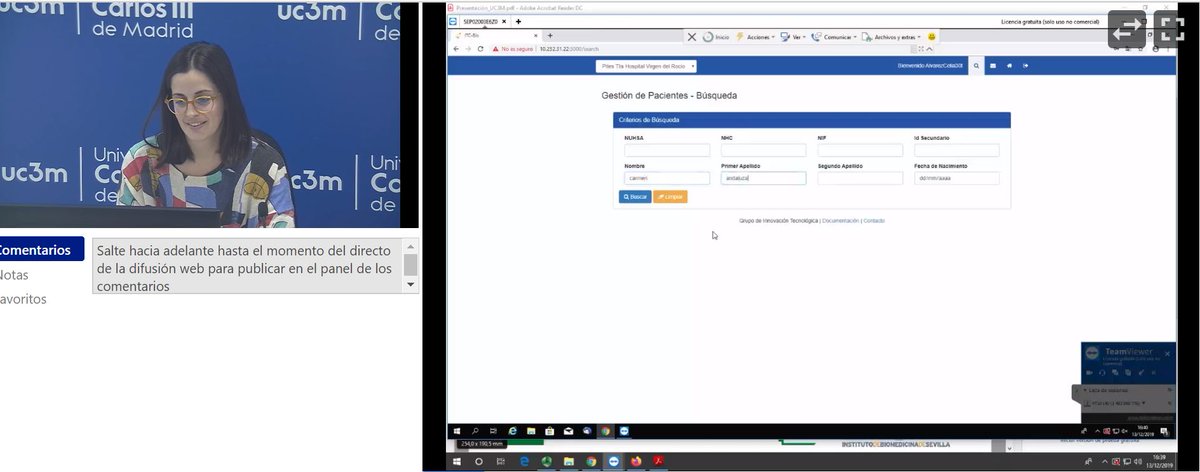Open Chrome in the remote desktop taskbar

606,430
